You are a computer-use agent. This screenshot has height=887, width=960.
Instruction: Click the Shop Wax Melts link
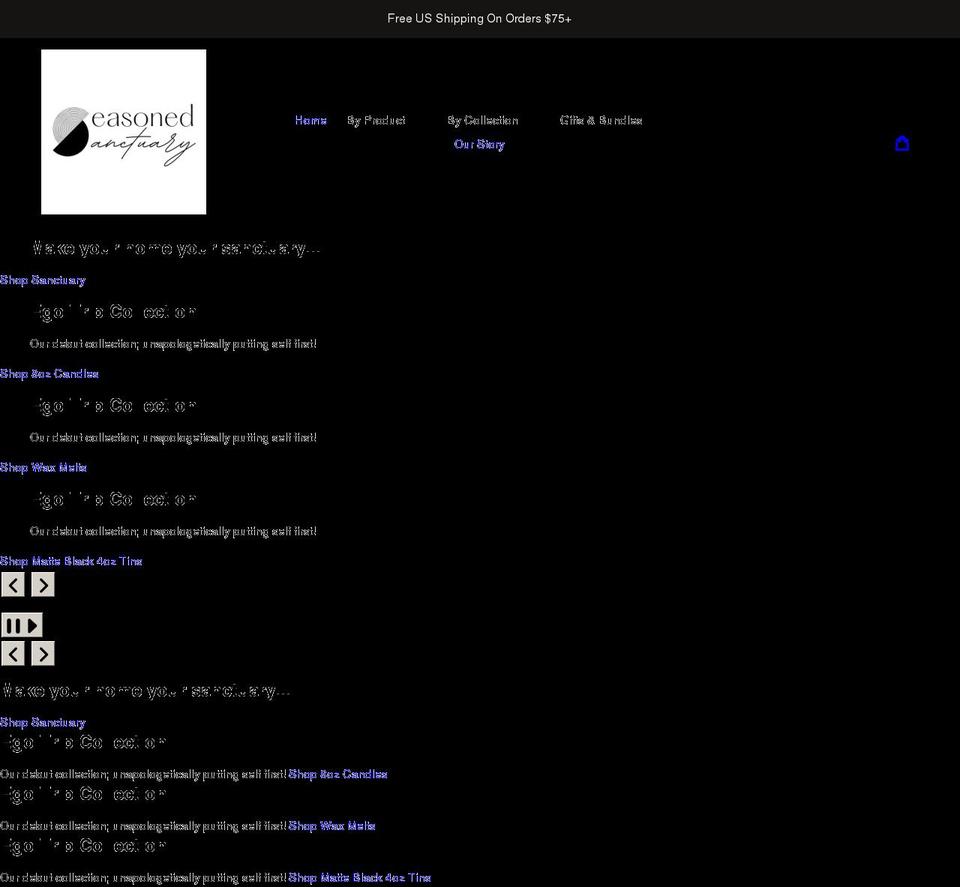click(x=44, y=467)
